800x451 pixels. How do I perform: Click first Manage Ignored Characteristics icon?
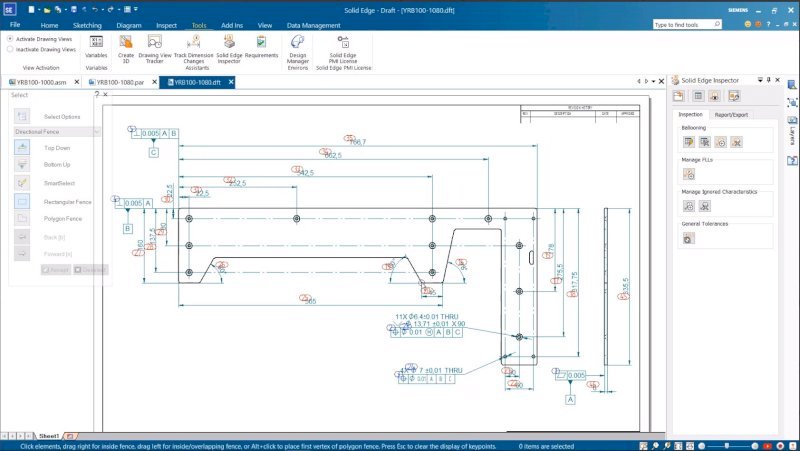pyautogui.click(x=689, y=205)
